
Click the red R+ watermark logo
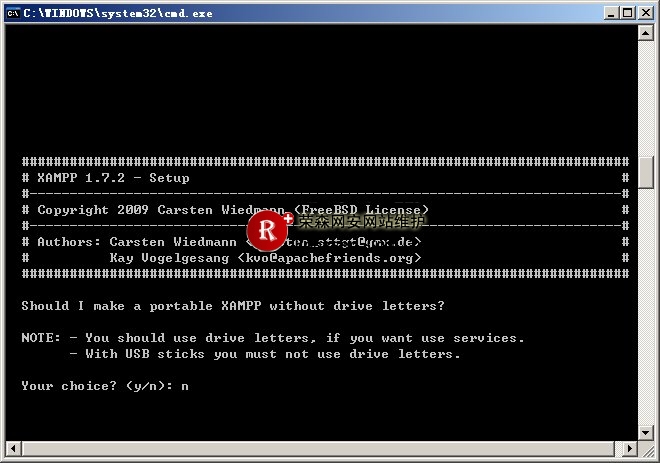pos(268,230)
